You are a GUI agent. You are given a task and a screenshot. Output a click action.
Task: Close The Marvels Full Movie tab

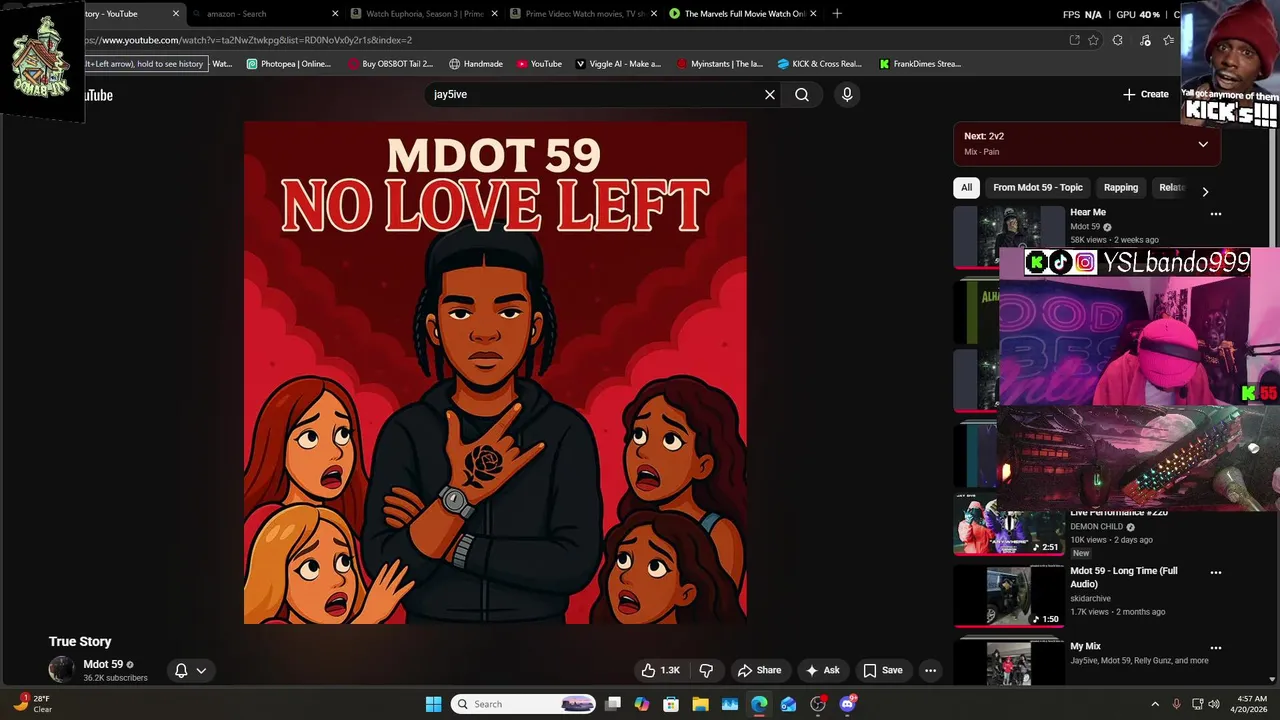(813, 14)
